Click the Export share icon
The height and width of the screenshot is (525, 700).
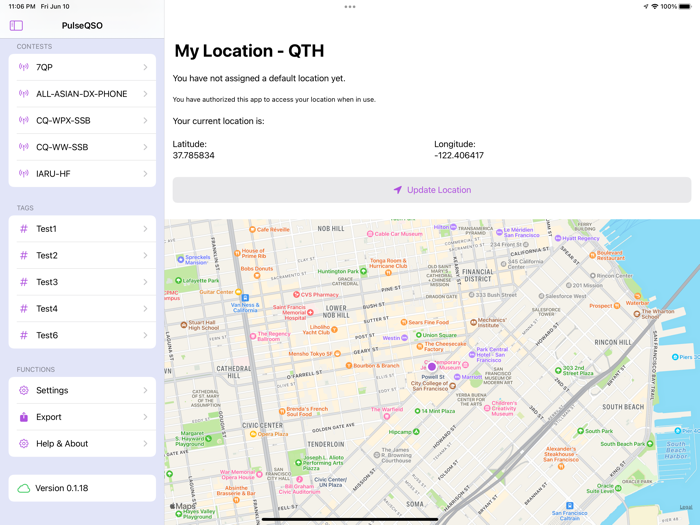pos(24,417)
